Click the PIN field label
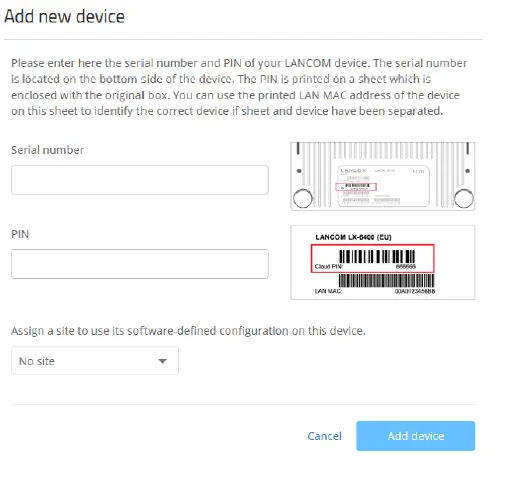Viewport: 510px width, 479px height. [x=20, y=234]
